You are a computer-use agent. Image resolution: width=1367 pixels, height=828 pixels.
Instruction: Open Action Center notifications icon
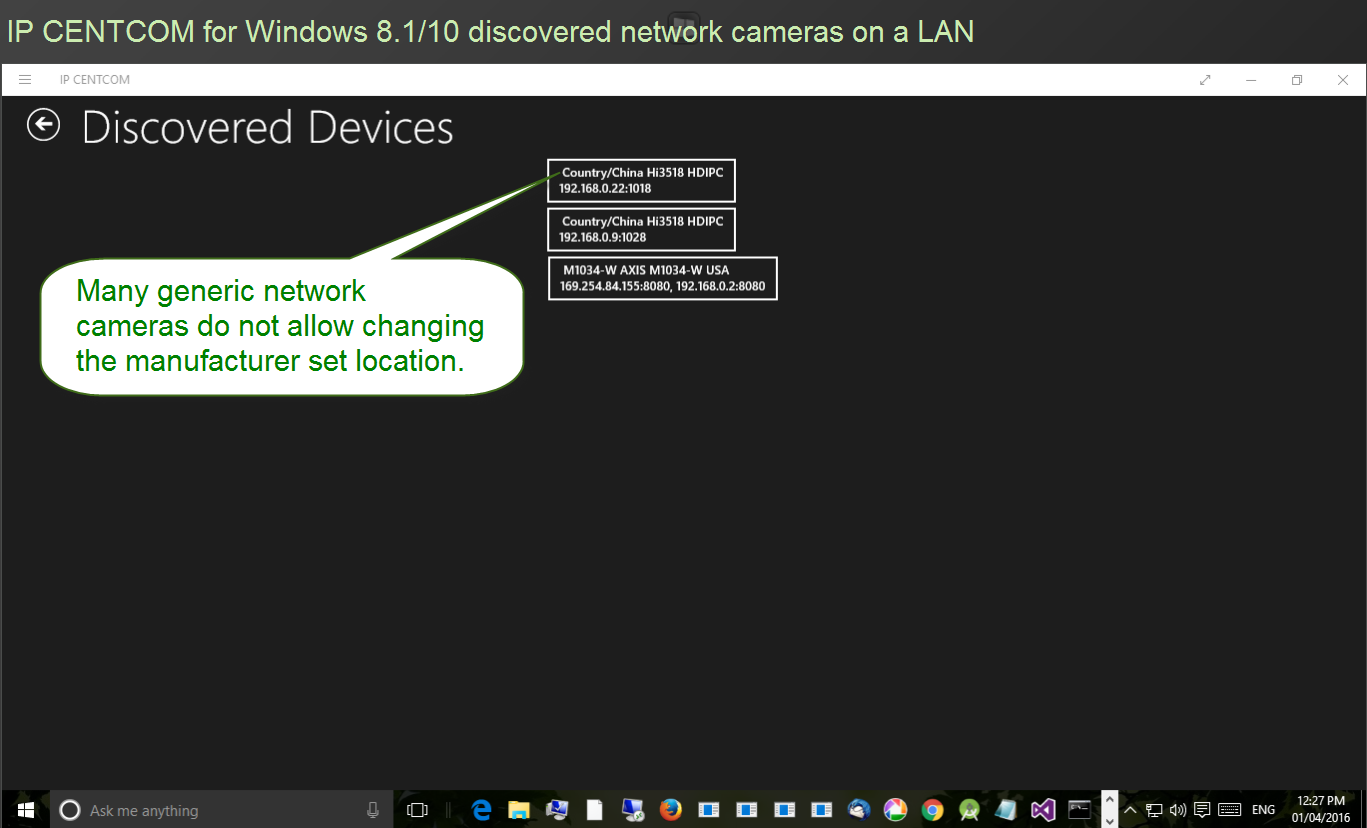1203,810
